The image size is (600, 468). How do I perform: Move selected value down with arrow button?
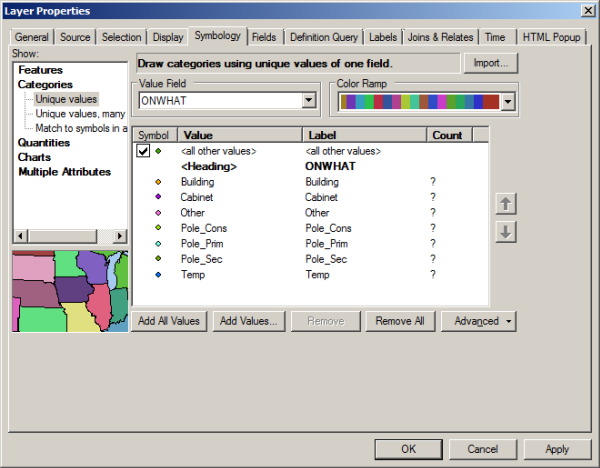(x=507, y=231)
